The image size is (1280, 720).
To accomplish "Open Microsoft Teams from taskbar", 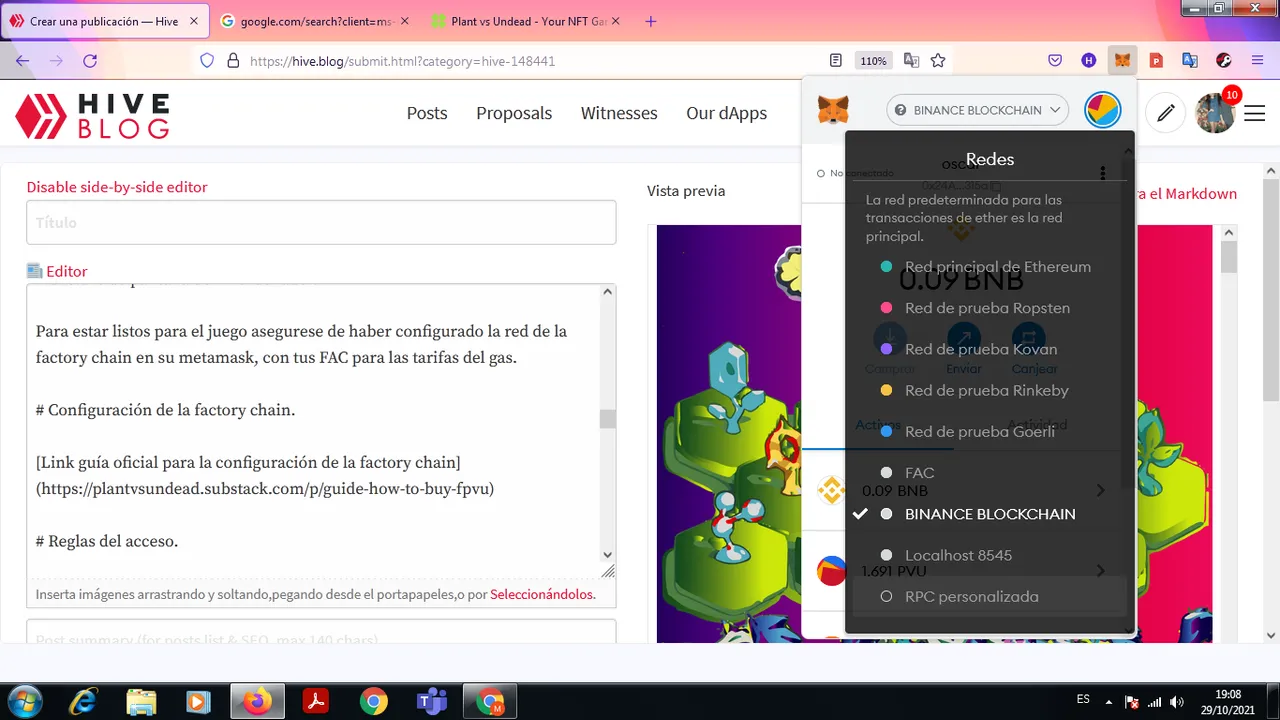I will tap(432, 702).
